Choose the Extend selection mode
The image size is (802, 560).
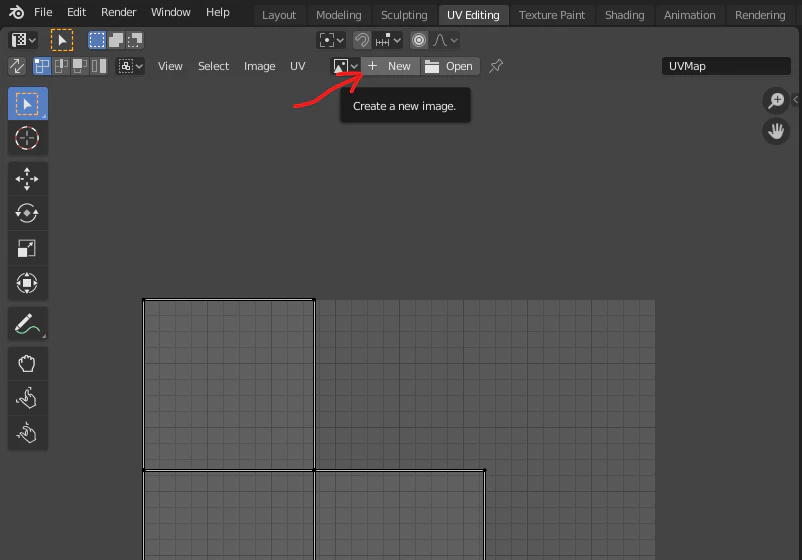coord(116,40)
